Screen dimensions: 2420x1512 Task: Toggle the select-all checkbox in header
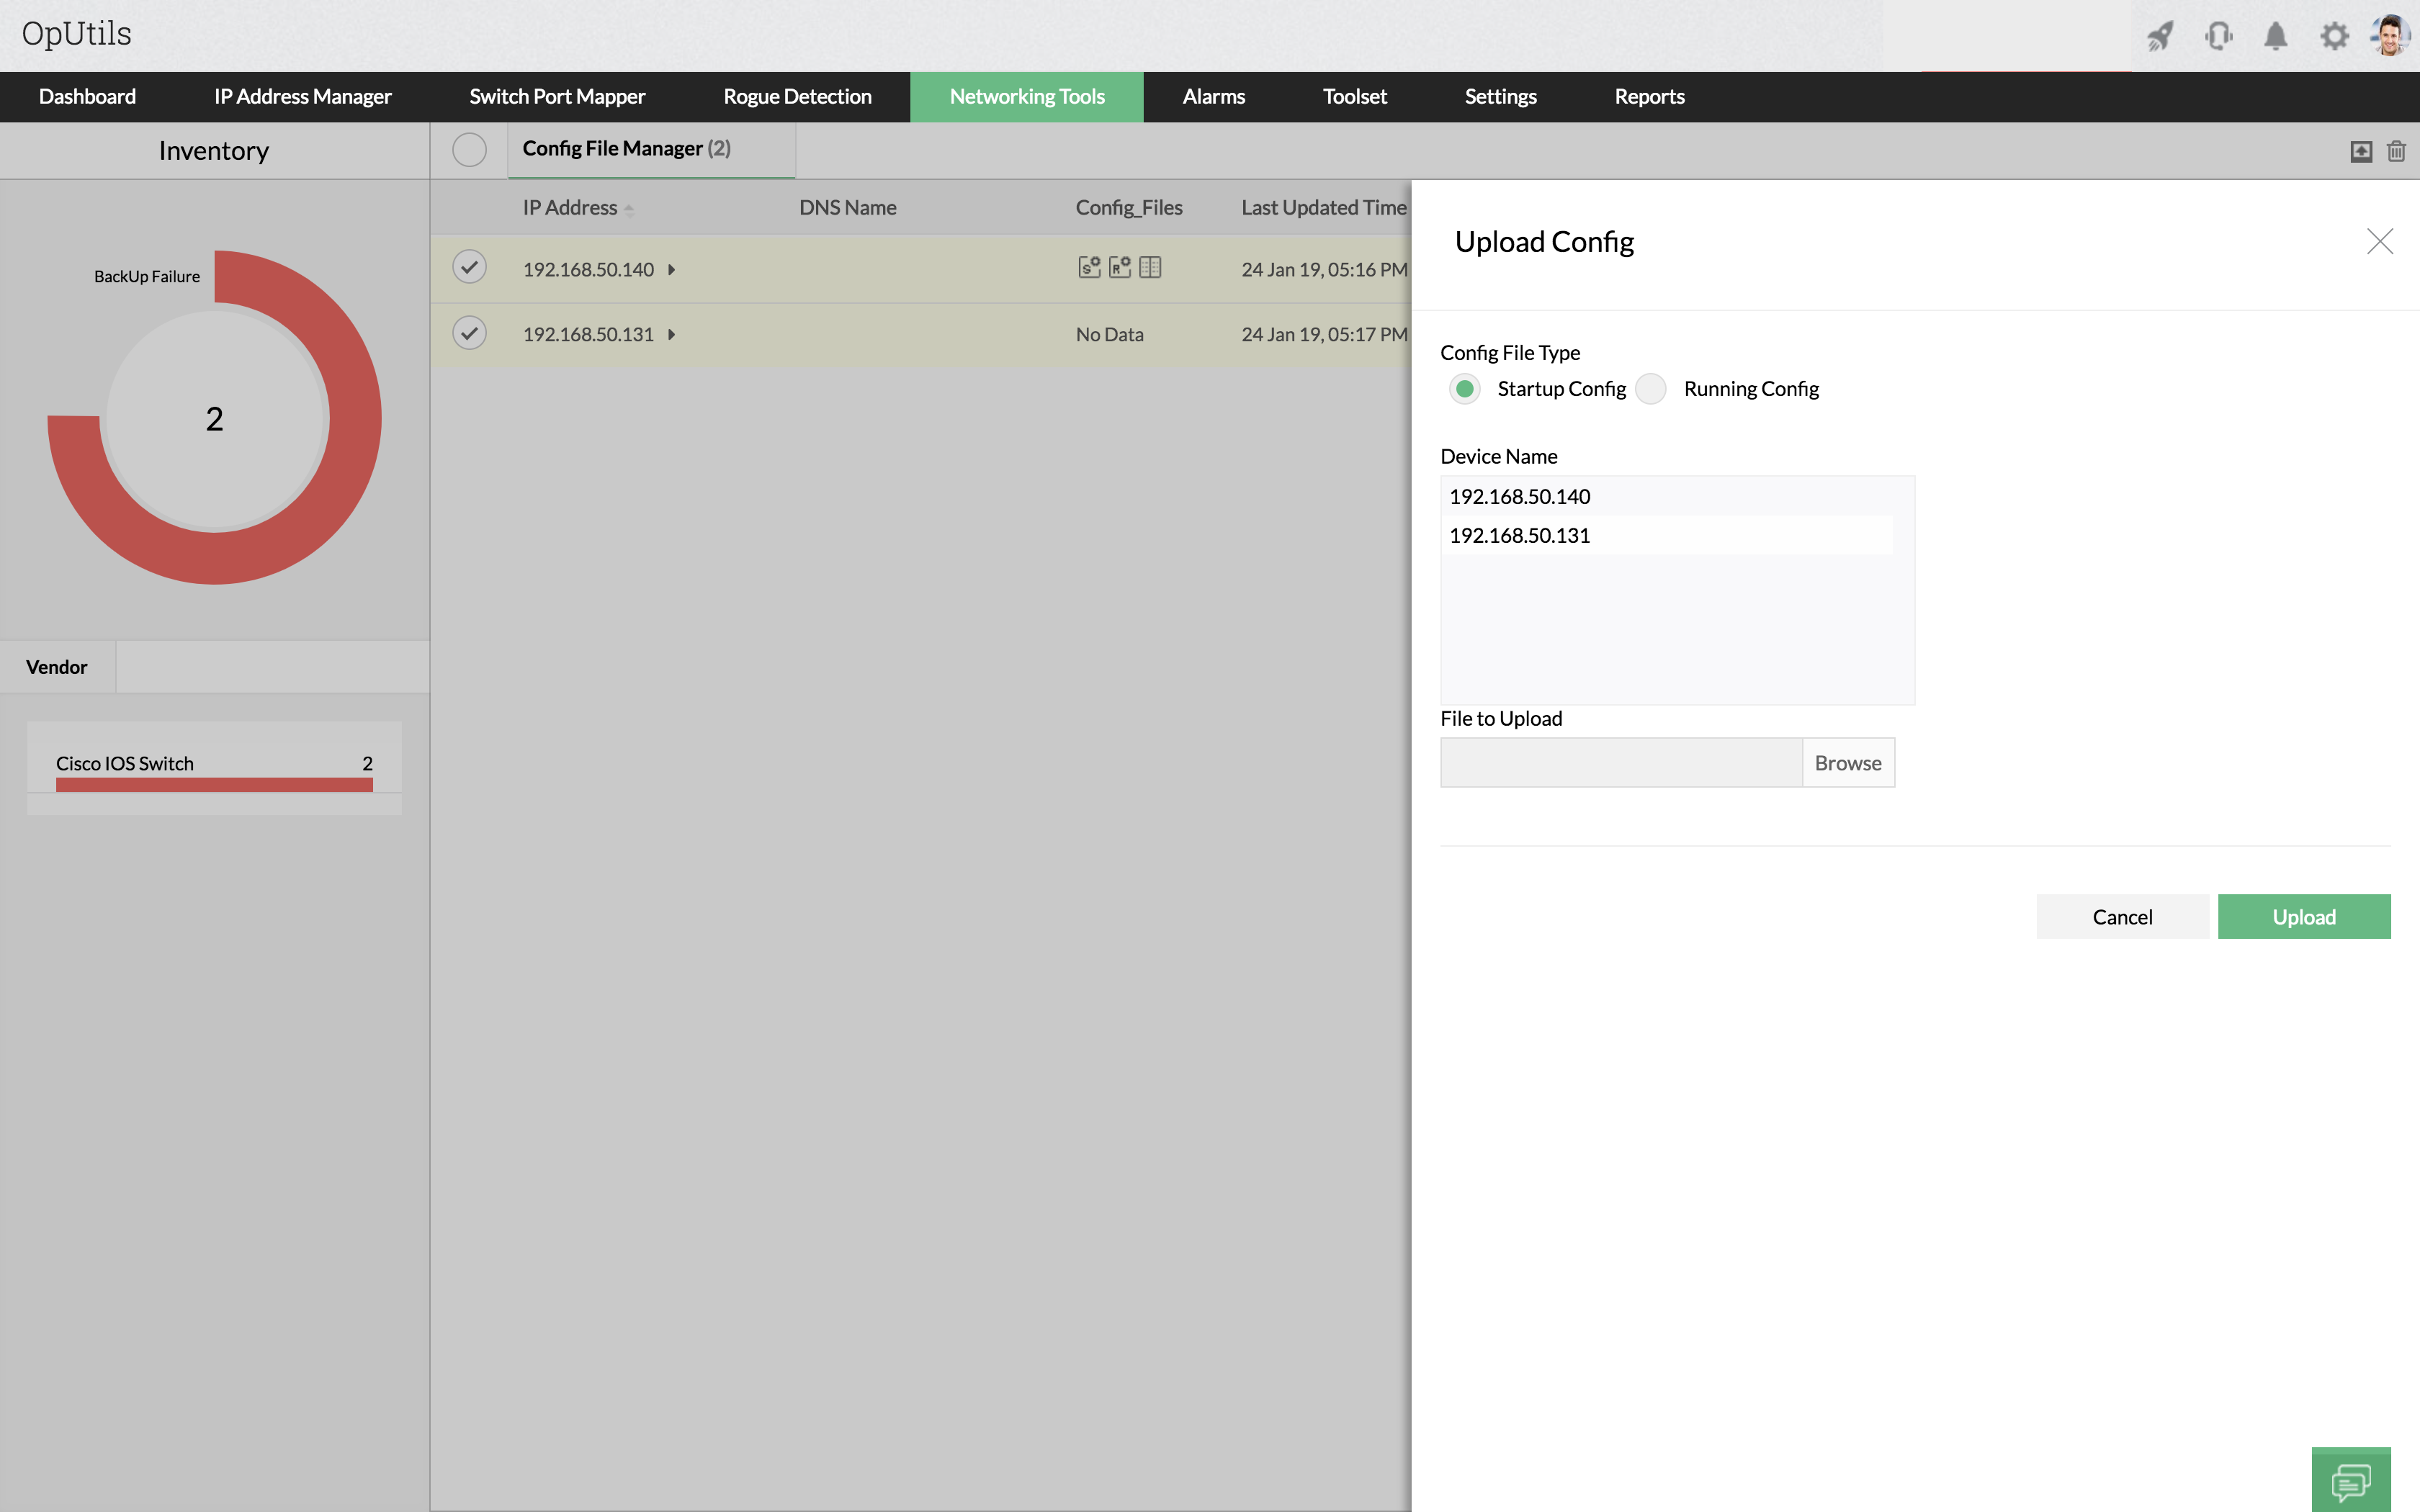(469, 150)
